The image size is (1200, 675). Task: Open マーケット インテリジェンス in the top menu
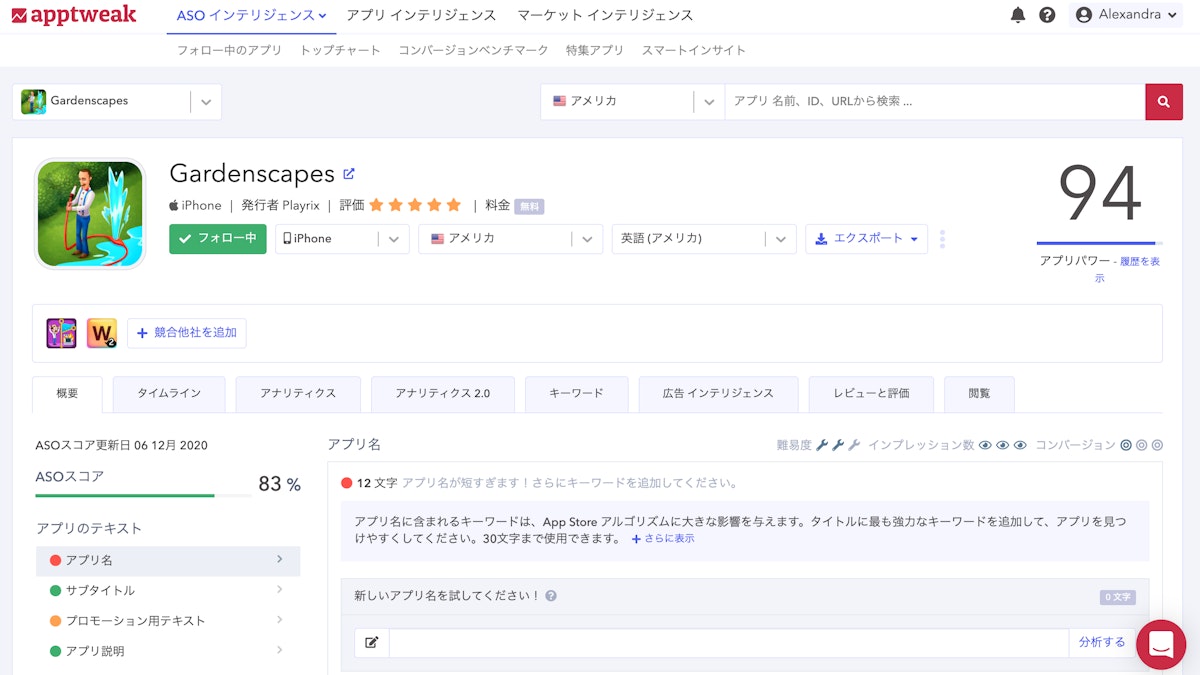coord(605,16)
